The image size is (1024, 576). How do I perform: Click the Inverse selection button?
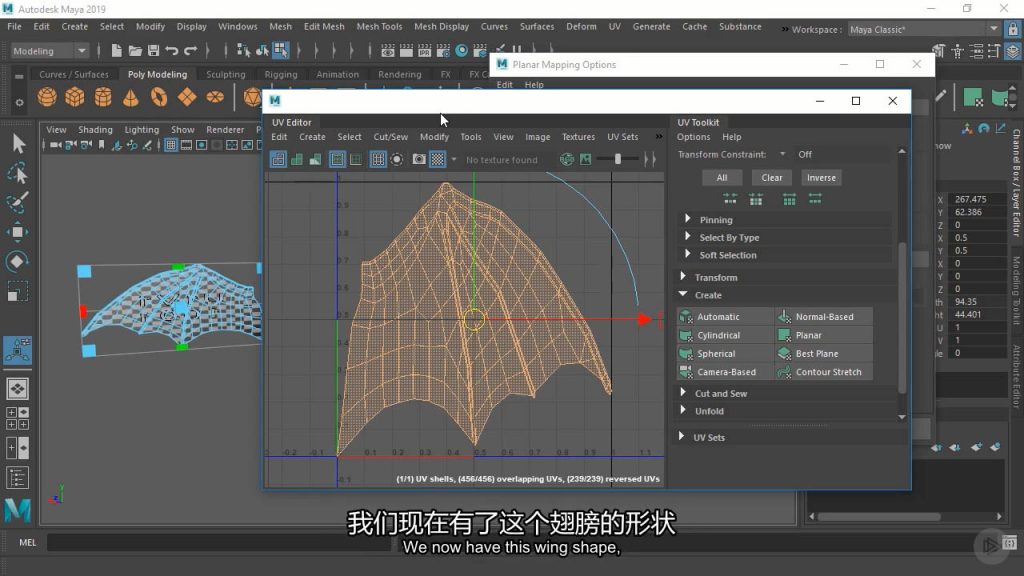[821, 178]
